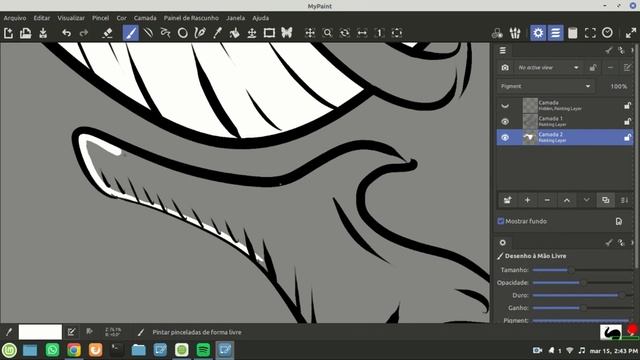Image resolution: width=640 pixels, height=360 pixels.
Task: Open Spotify from the taskbar
Action: point(203,350)
